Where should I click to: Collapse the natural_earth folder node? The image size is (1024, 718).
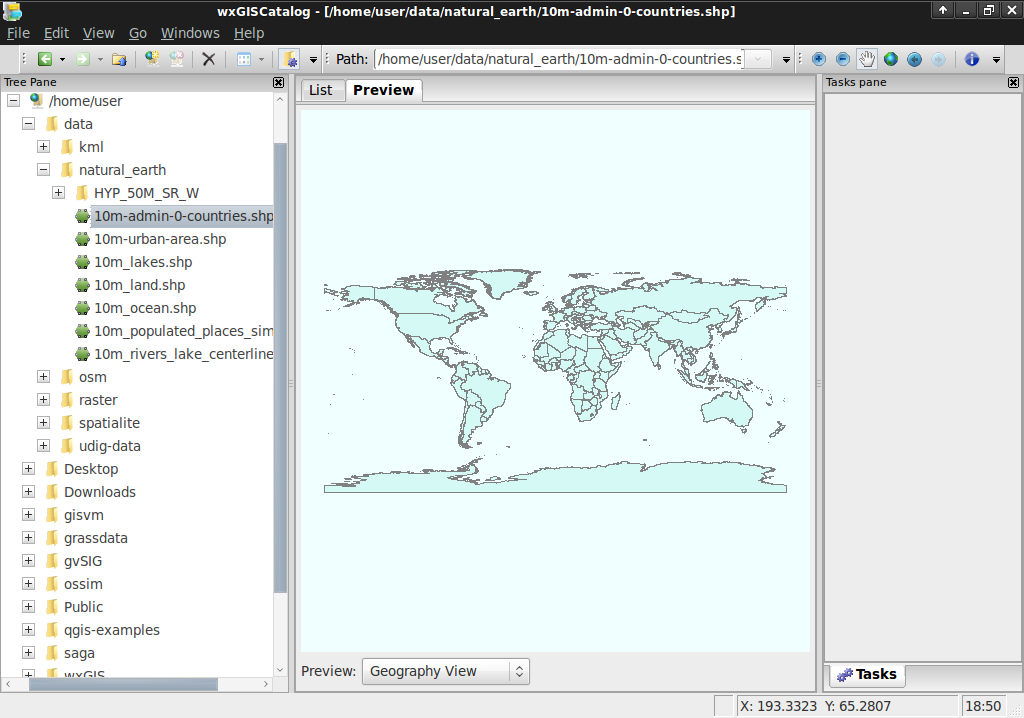tap(43, 169)
